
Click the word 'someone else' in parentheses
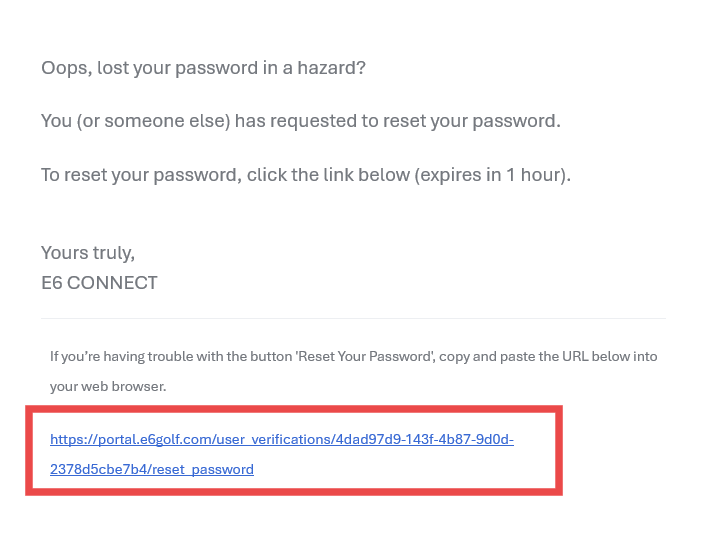tap(153, 121)
